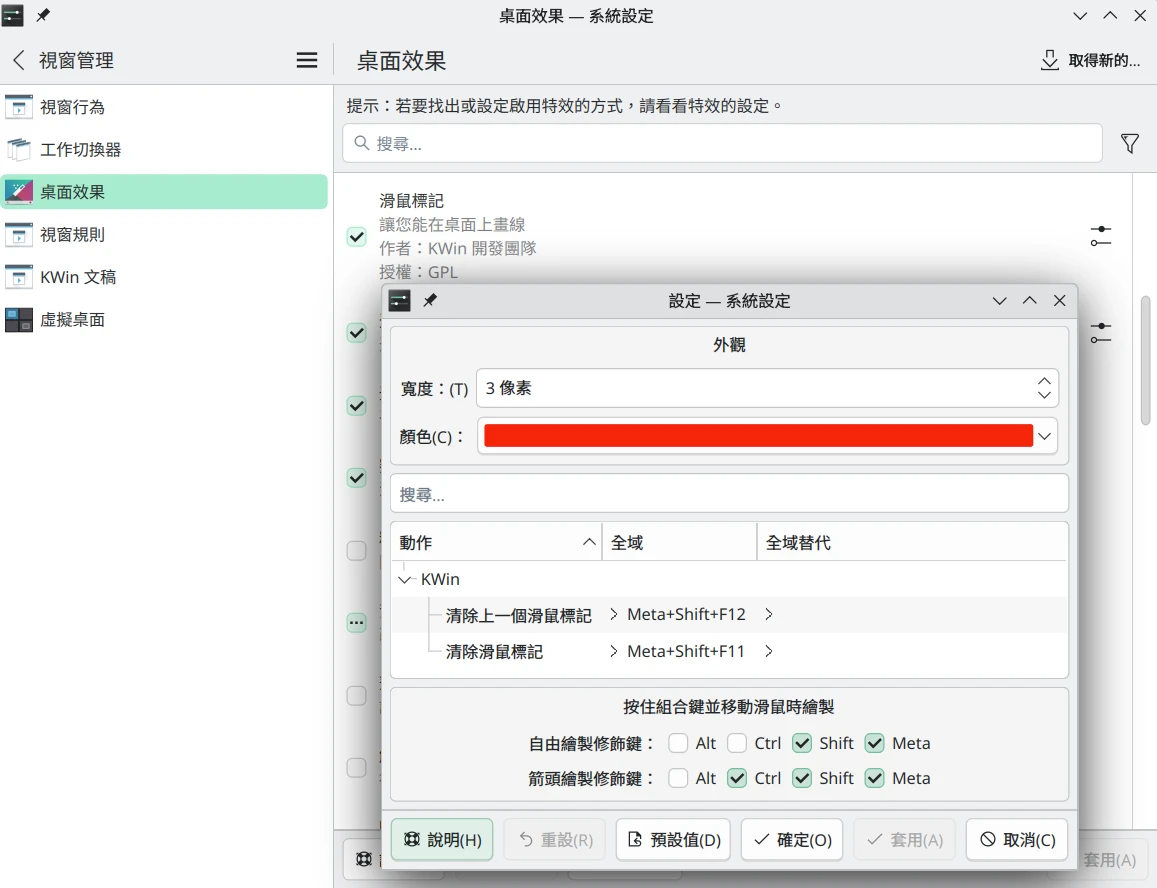Select 虛擬桌面 icon in sidebar

coord(19,320)
